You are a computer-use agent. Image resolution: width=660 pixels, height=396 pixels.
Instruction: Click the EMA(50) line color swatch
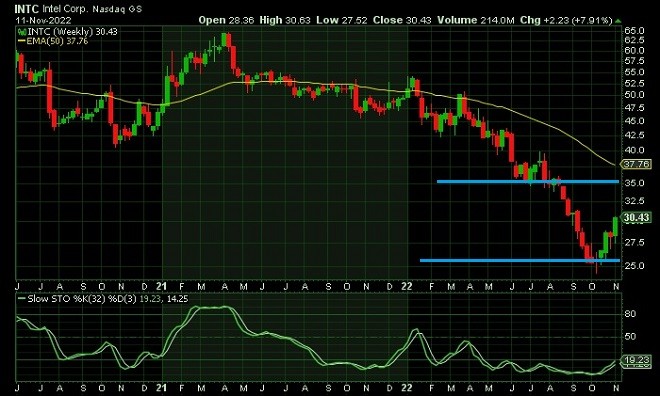[x=22, y=41]
